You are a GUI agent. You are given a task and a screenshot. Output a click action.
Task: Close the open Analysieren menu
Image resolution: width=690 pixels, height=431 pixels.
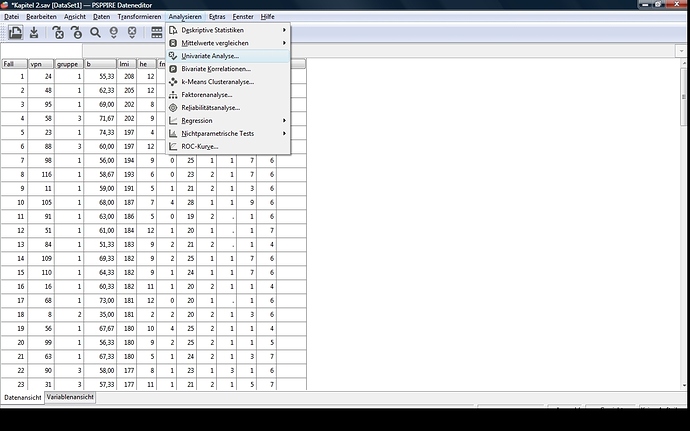tap(185, 17)
